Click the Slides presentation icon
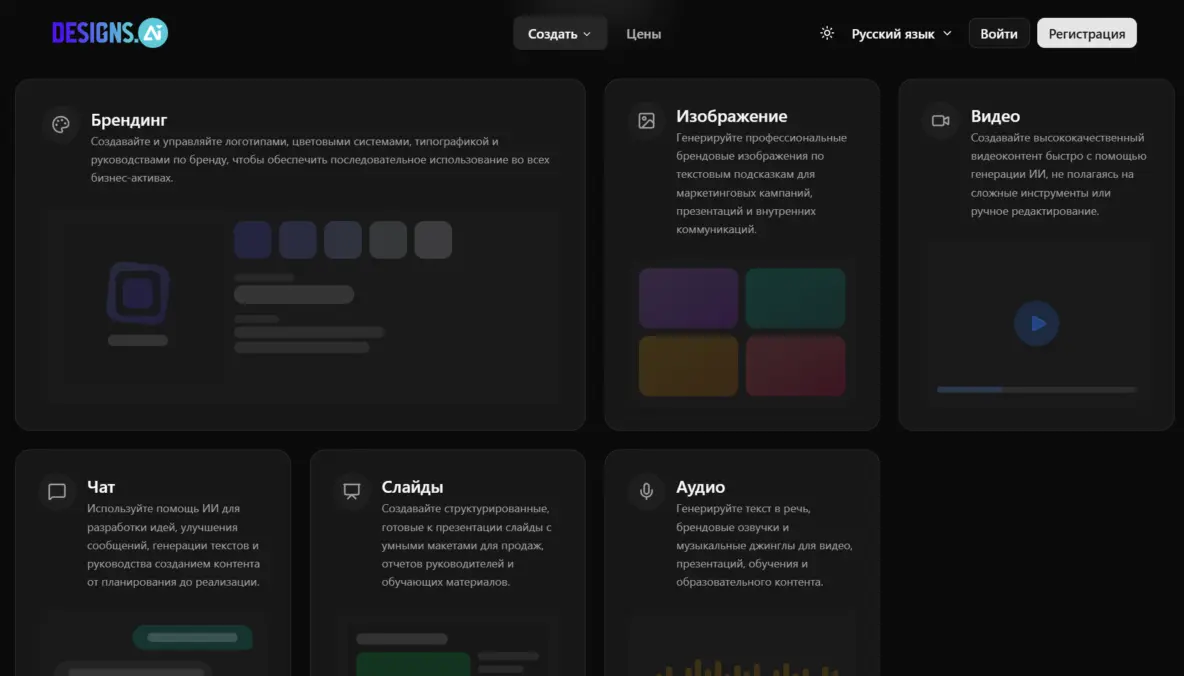1184x676 pixels. click(351, 492)
